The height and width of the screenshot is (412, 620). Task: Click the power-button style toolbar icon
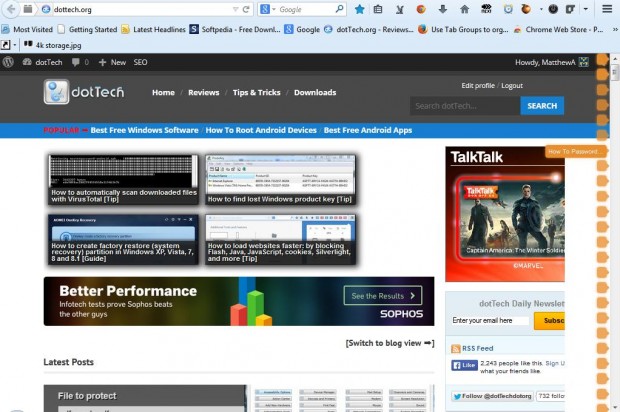pos(553,9)
